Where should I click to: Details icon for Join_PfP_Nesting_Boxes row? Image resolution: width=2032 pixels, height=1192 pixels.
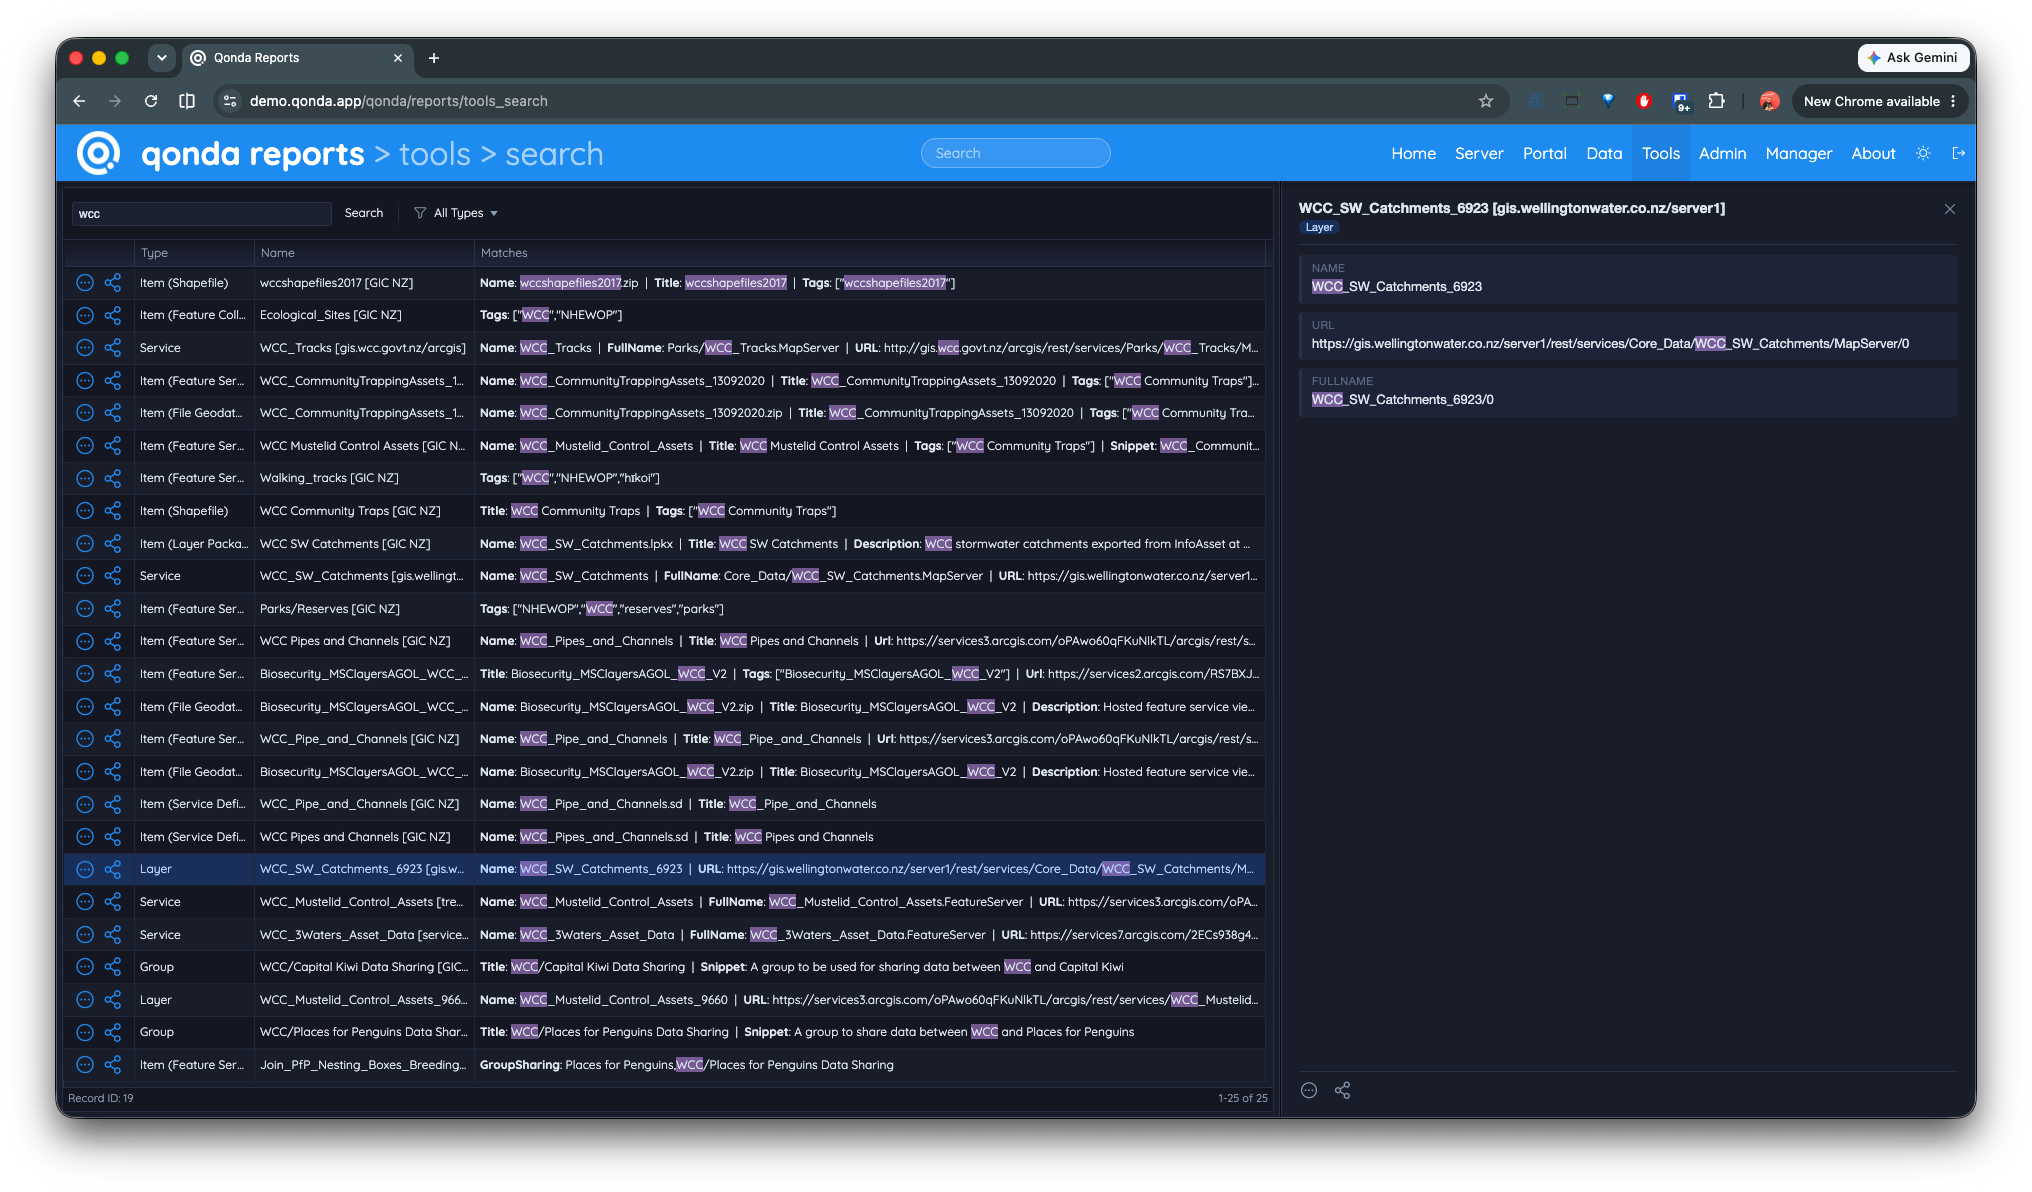tap(85, 1065)
